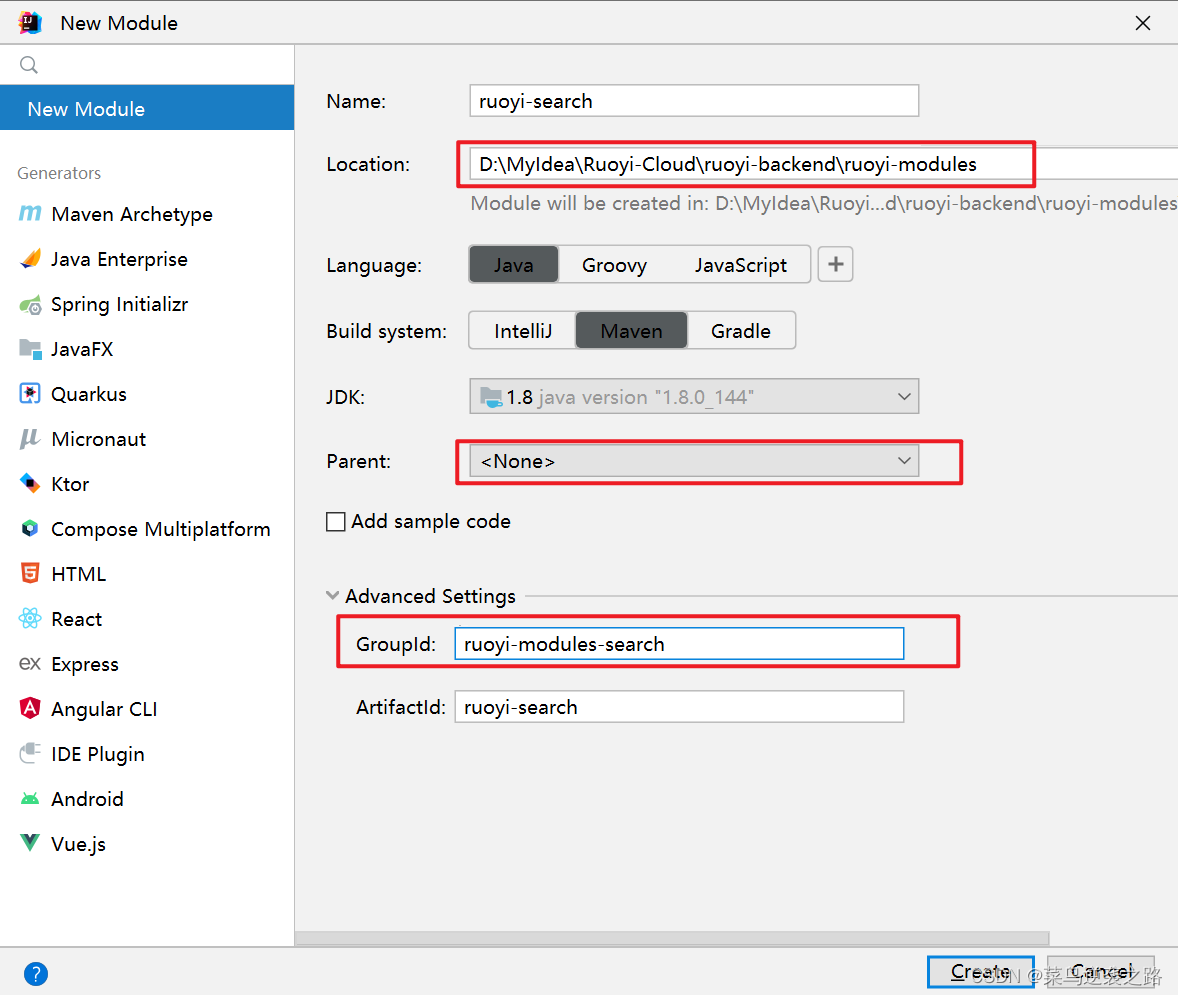The image size is (1178, 995).
Task: Click the Vue.js logo icon
Action: 30,843
